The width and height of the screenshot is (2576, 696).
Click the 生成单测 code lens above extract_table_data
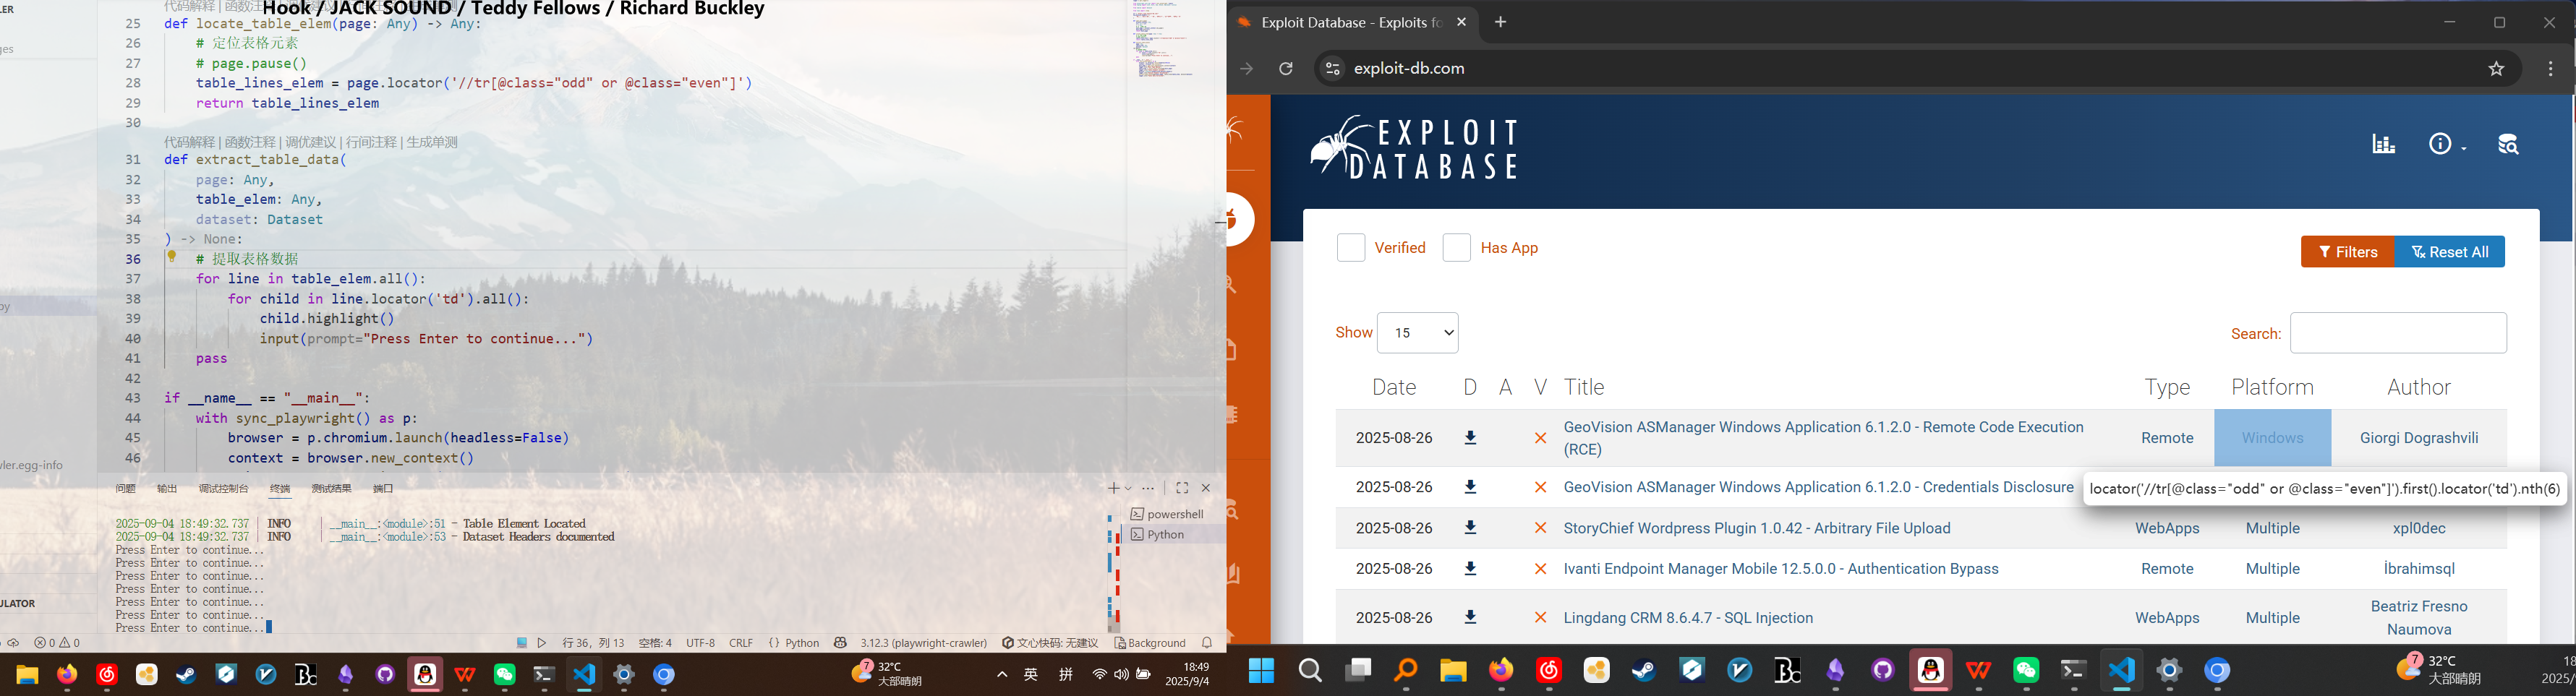point(432,142)
